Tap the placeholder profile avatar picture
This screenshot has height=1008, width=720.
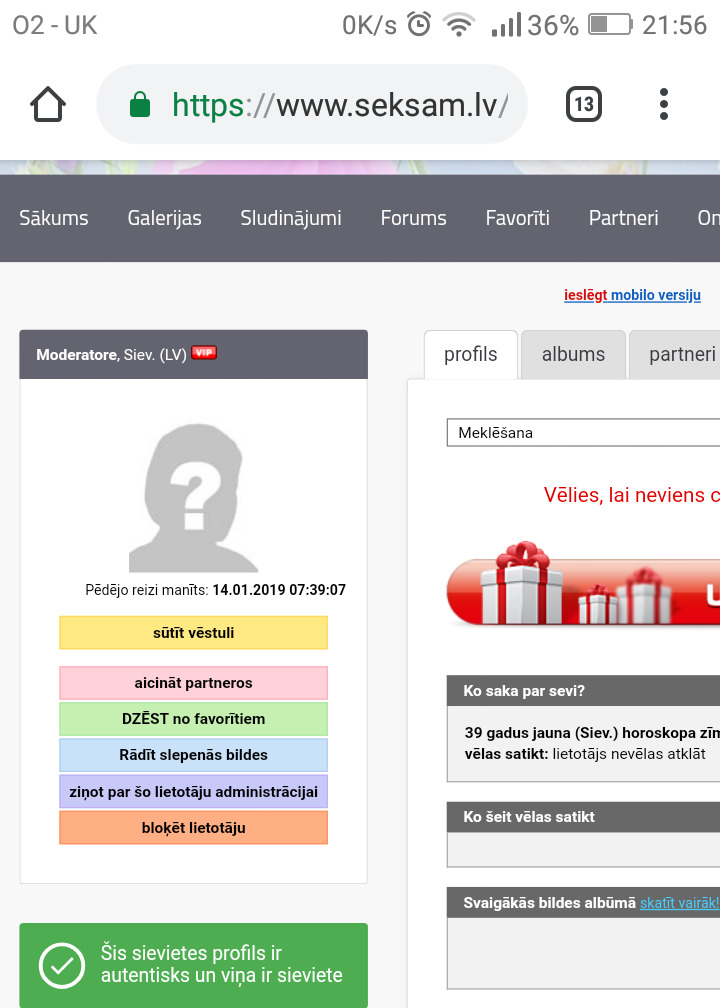click(x=194, y=497)
